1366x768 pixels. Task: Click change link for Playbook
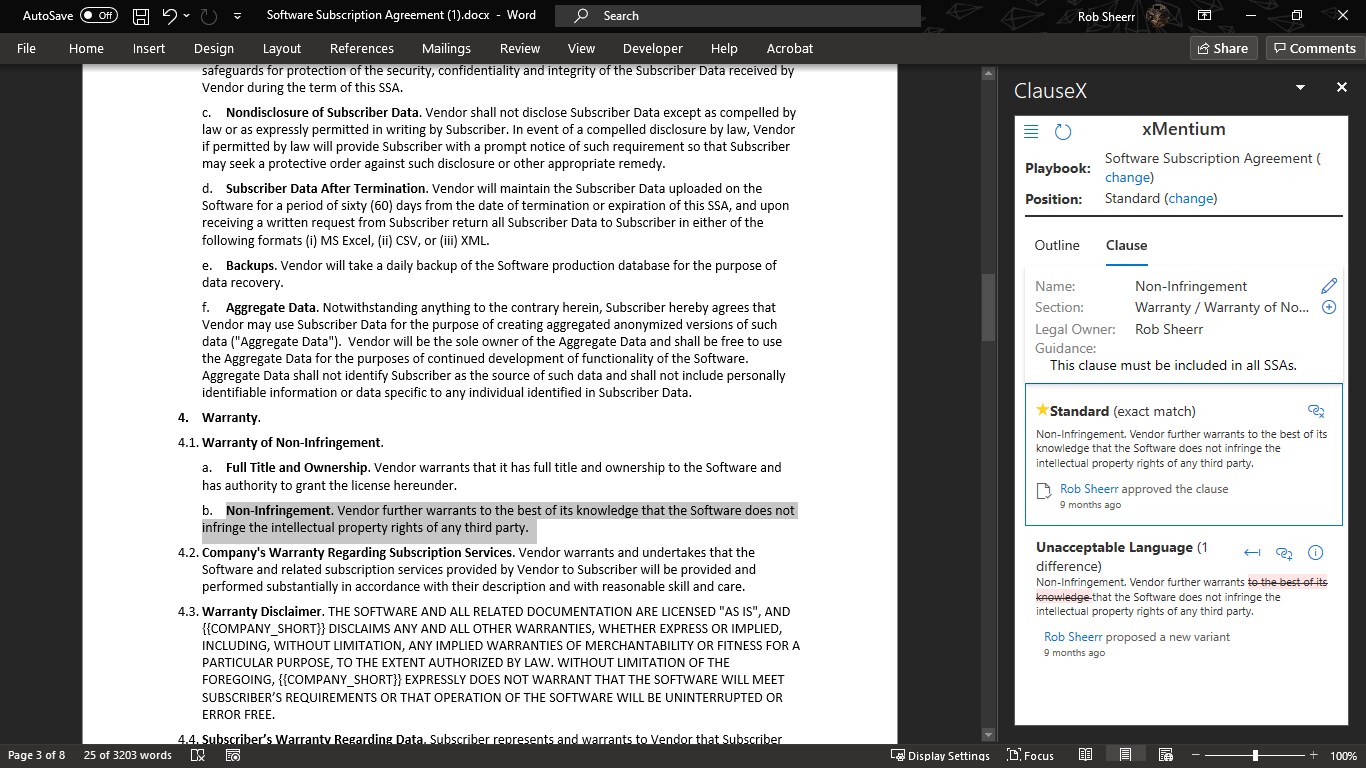(x=1127, y=177)
